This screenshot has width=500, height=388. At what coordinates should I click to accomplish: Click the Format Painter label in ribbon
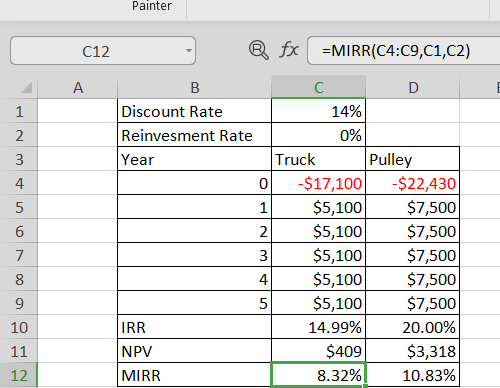[x=152, y=6]
